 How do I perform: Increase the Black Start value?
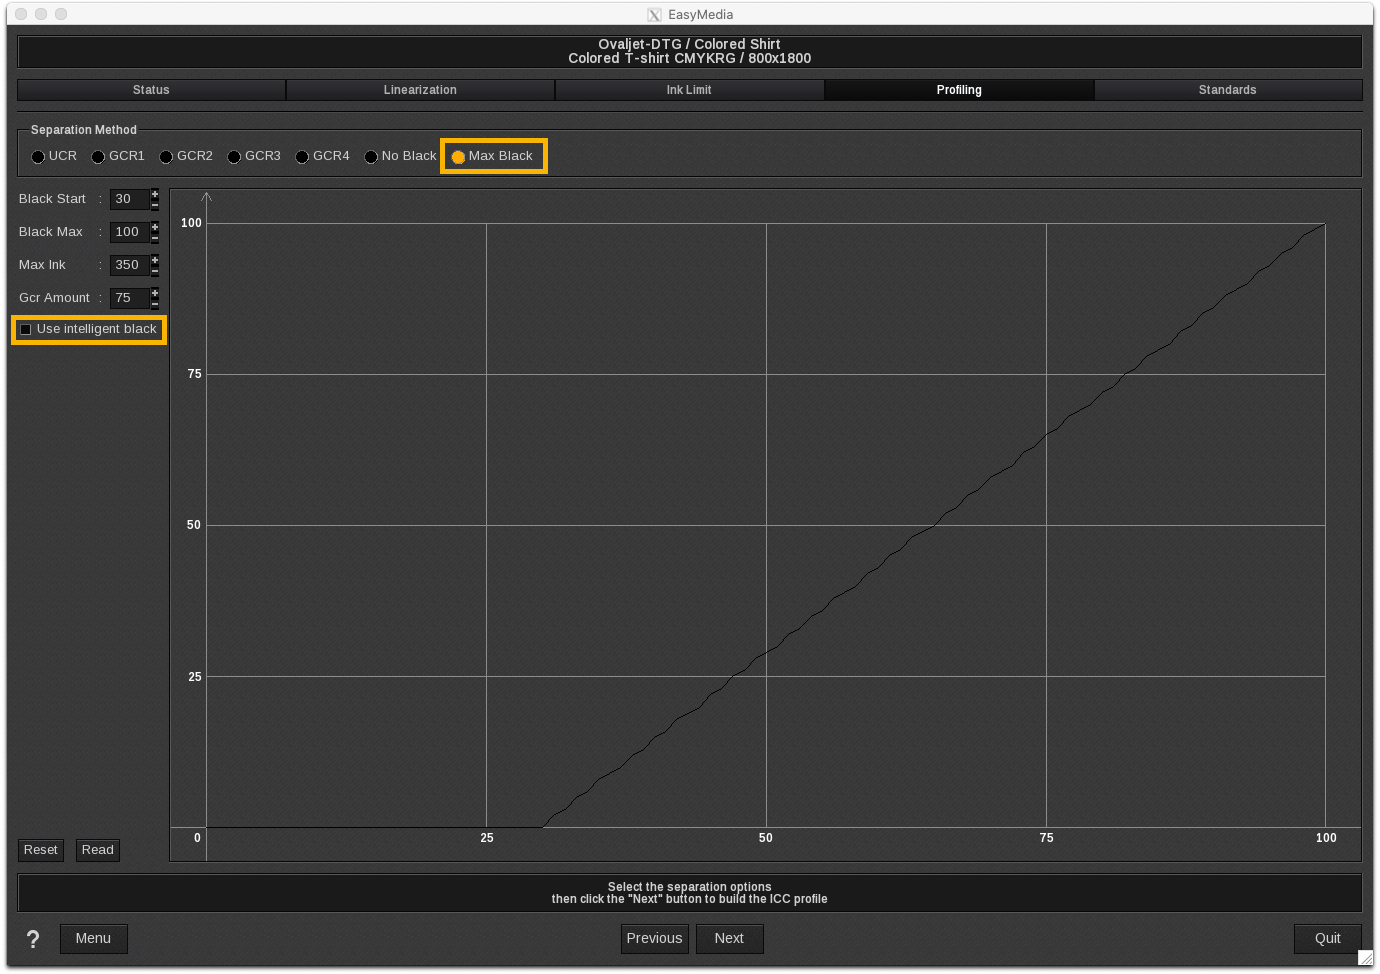click(x=155, y=193)
